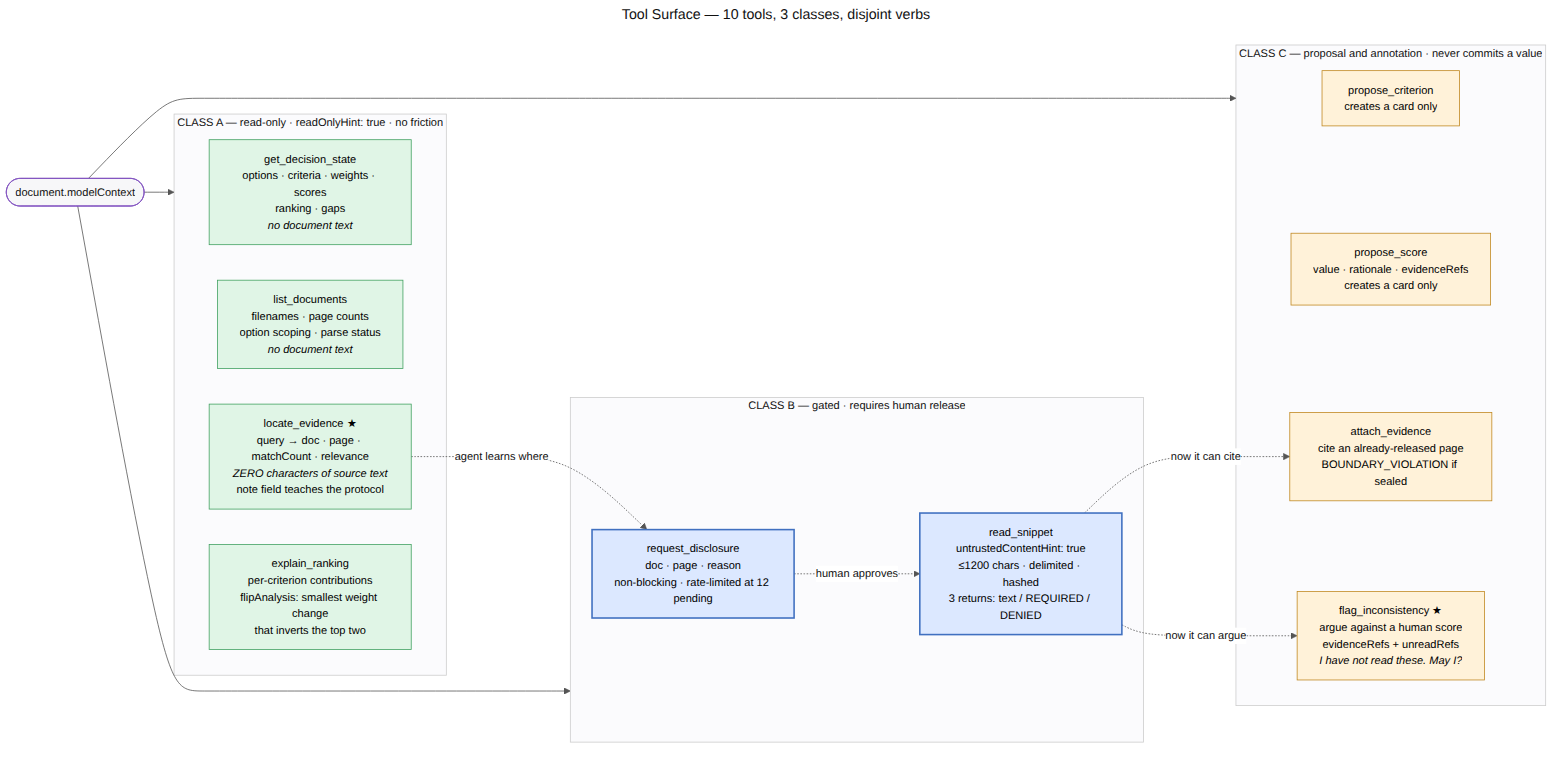The width and height of the screenshot is (1568, 758).
Task: Click the locate_evidence tool box
Action: 310,456
